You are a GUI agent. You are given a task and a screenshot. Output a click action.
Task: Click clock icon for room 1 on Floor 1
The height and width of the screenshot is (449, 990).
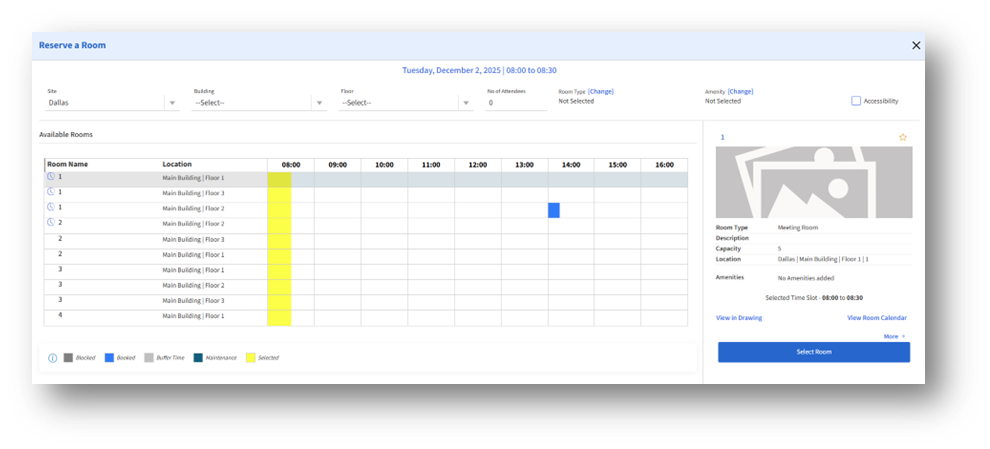(51, 177)
